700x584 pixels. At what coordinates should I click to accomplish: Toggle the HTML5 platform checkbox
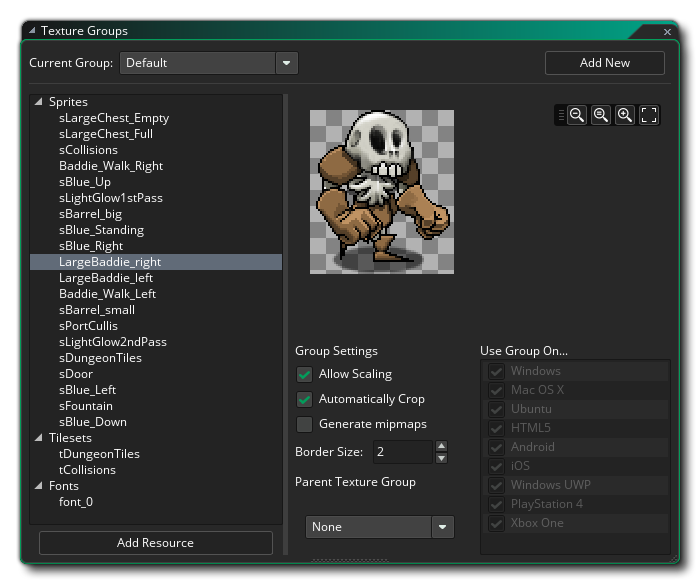click(x=496, y=428)
